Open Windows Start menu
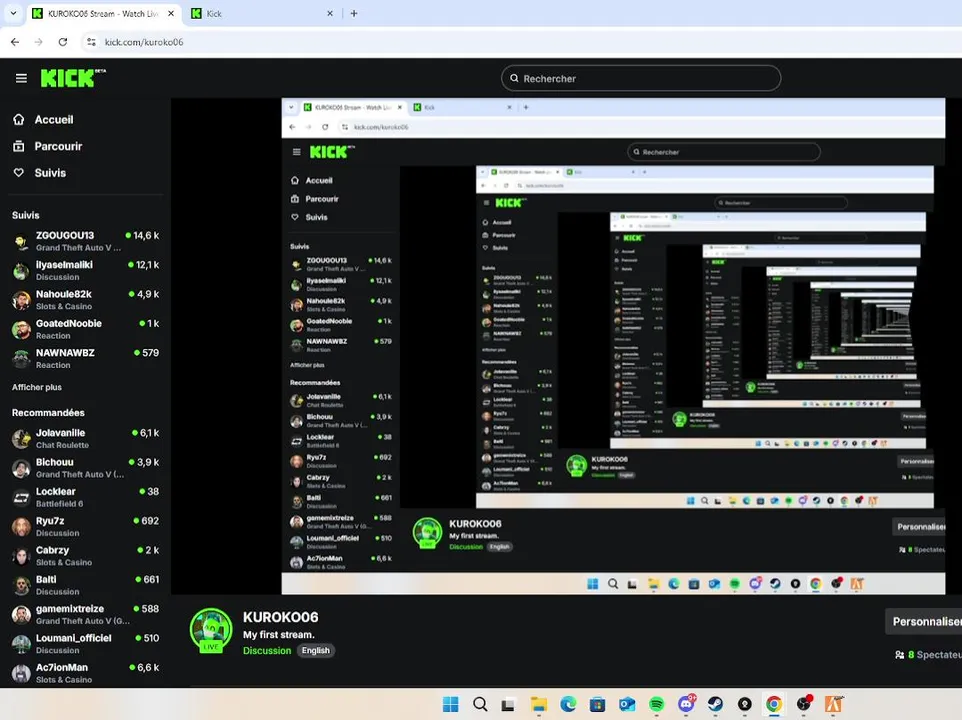Image resolution: width=962 pixels, height=720 pixels. pos(451,705)
